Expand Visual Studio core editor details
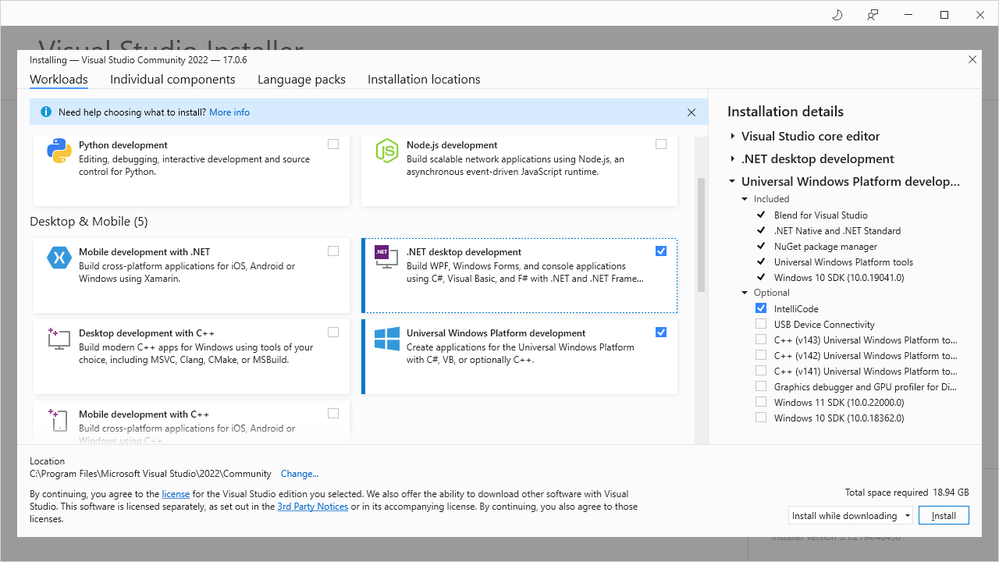The height and width of the screenshot is (562, 999). (x=733, y=136)
